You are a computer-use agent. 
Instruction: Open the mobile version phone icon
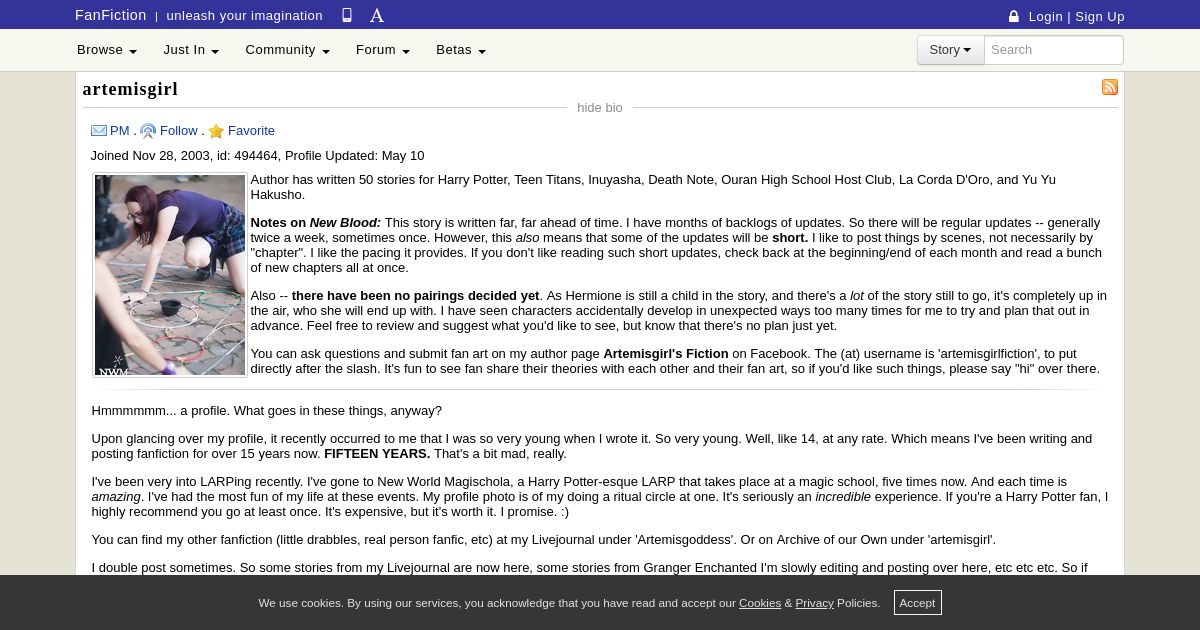(347, 15)
